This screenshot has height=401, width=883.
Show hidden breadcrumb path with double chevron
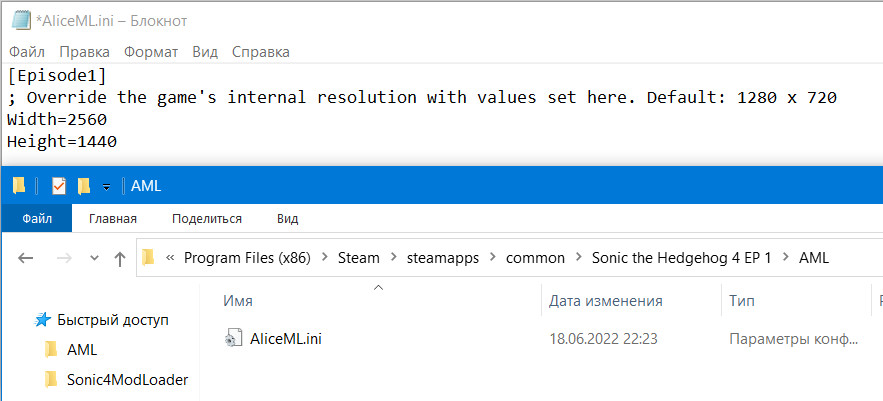(x=170, y=258)
